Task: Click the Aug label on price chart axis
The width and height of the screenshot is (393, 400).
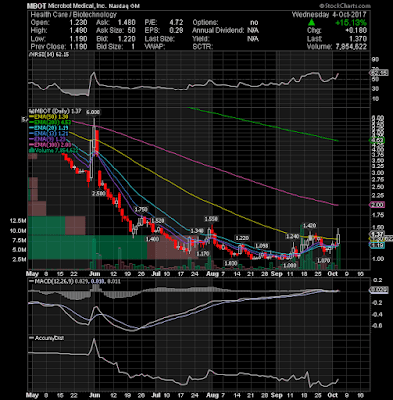Action: (x=212, y=274)
